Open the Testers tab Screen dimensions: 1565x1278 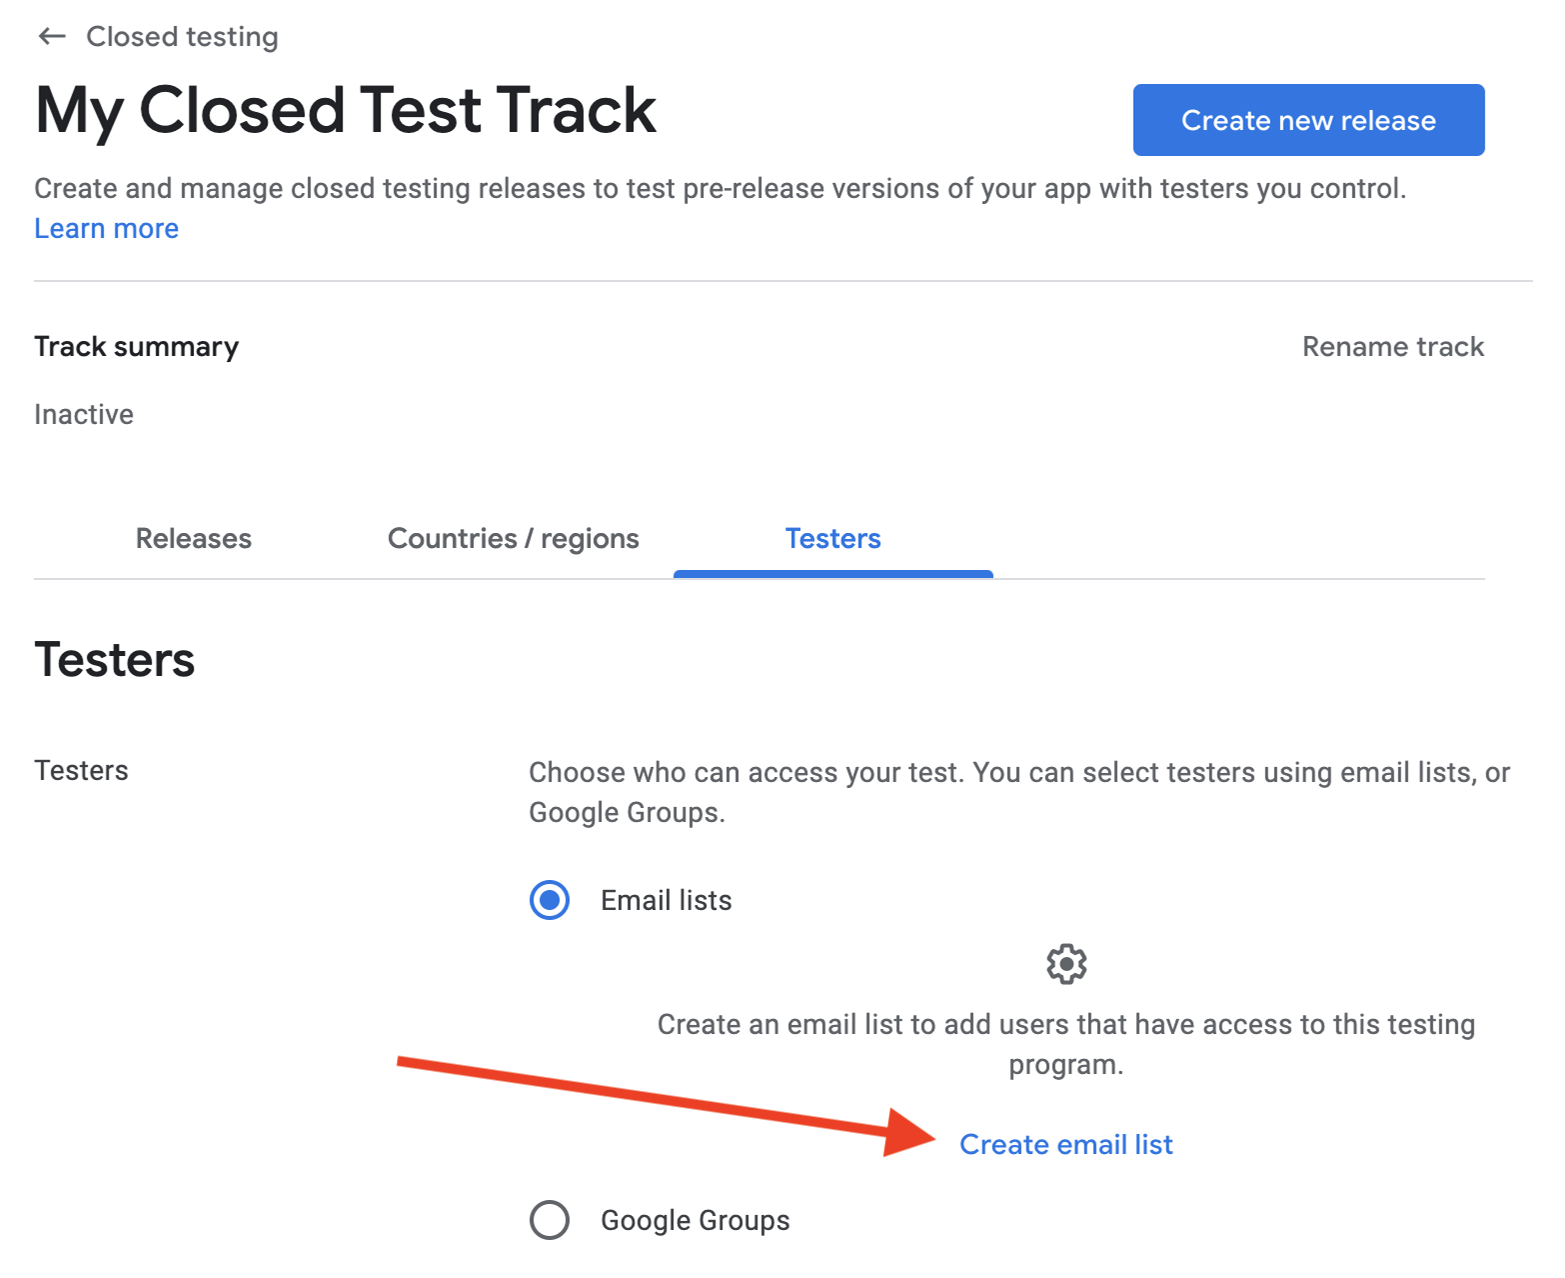[833, 539]
